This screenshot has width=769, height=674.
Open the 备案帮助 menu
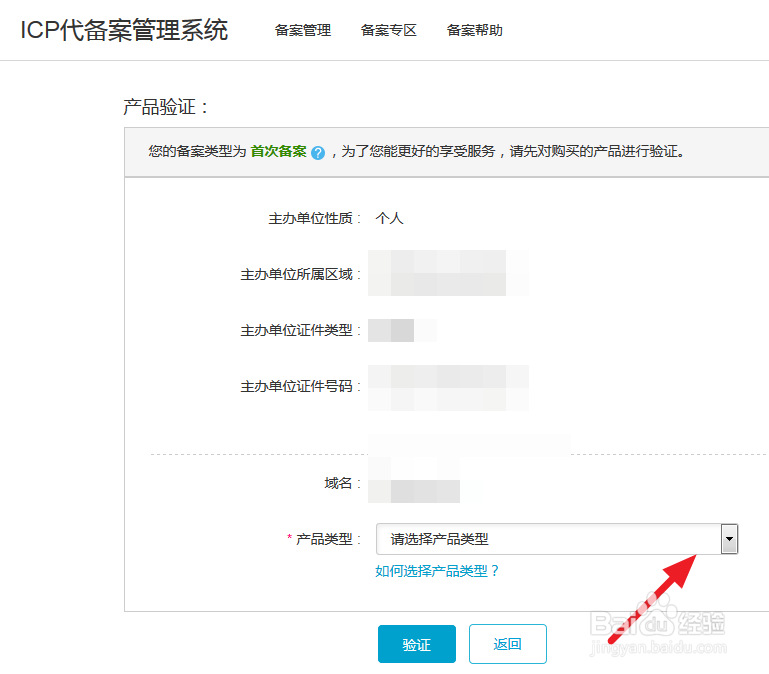click(475, 30)
